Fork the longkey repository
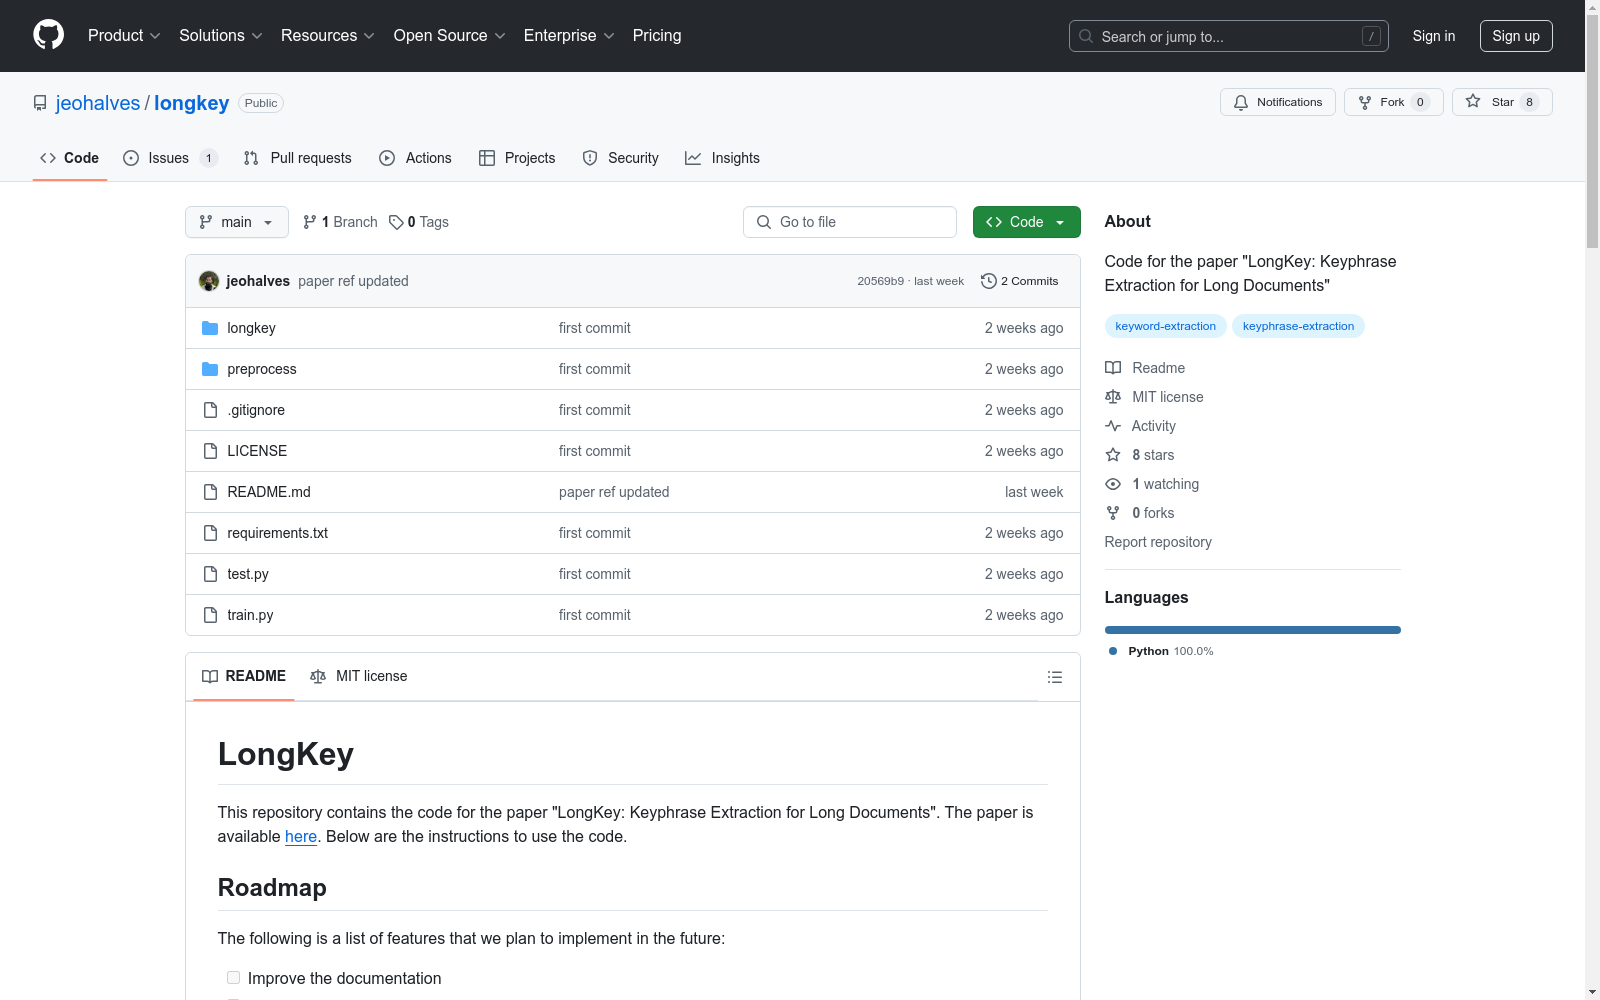This screenshot has width=1600, height=1000. coord(1393,102)
